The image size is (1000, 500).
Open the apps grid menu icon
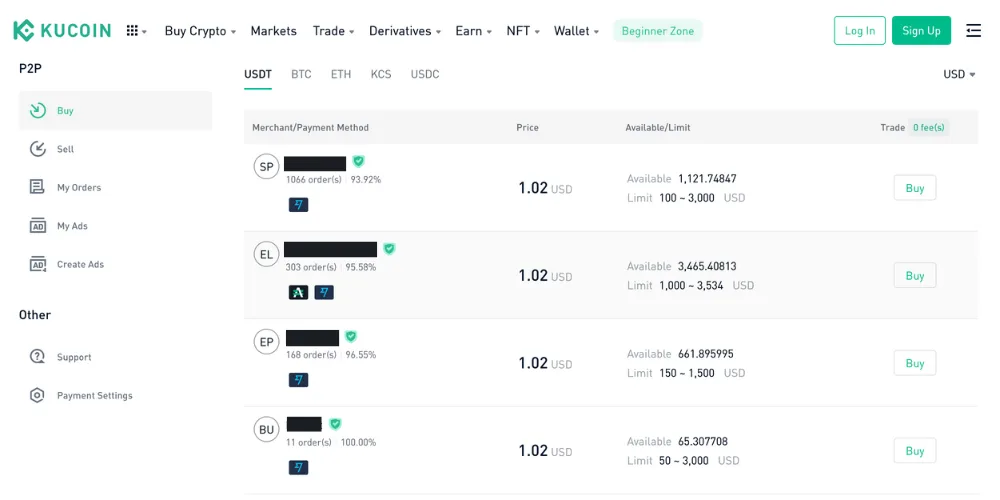pyautogui.click(x=132, y=31)
